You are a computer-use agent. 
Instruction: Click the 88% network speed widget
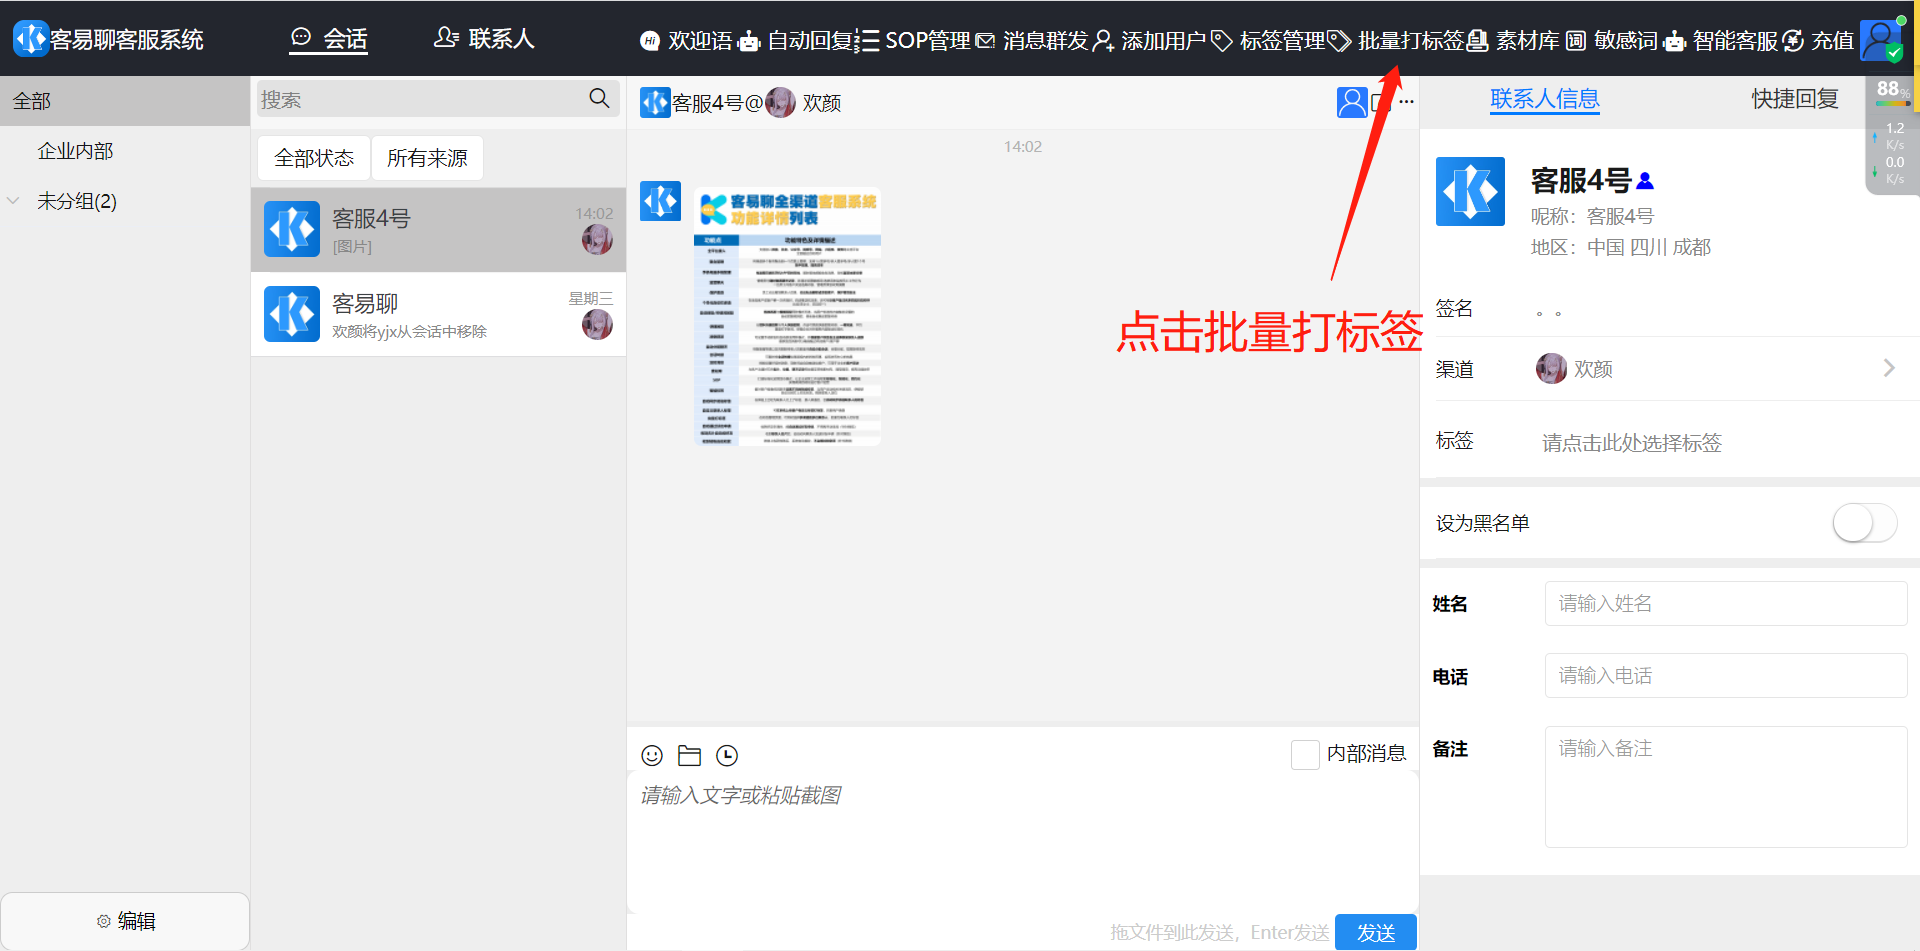point(1893,135)
